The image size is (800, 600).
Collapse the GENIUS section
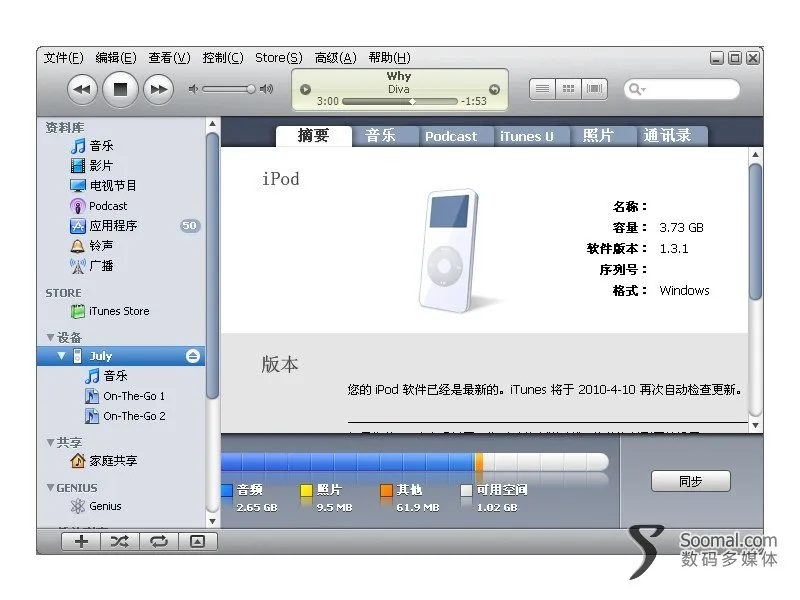point(50,488)
